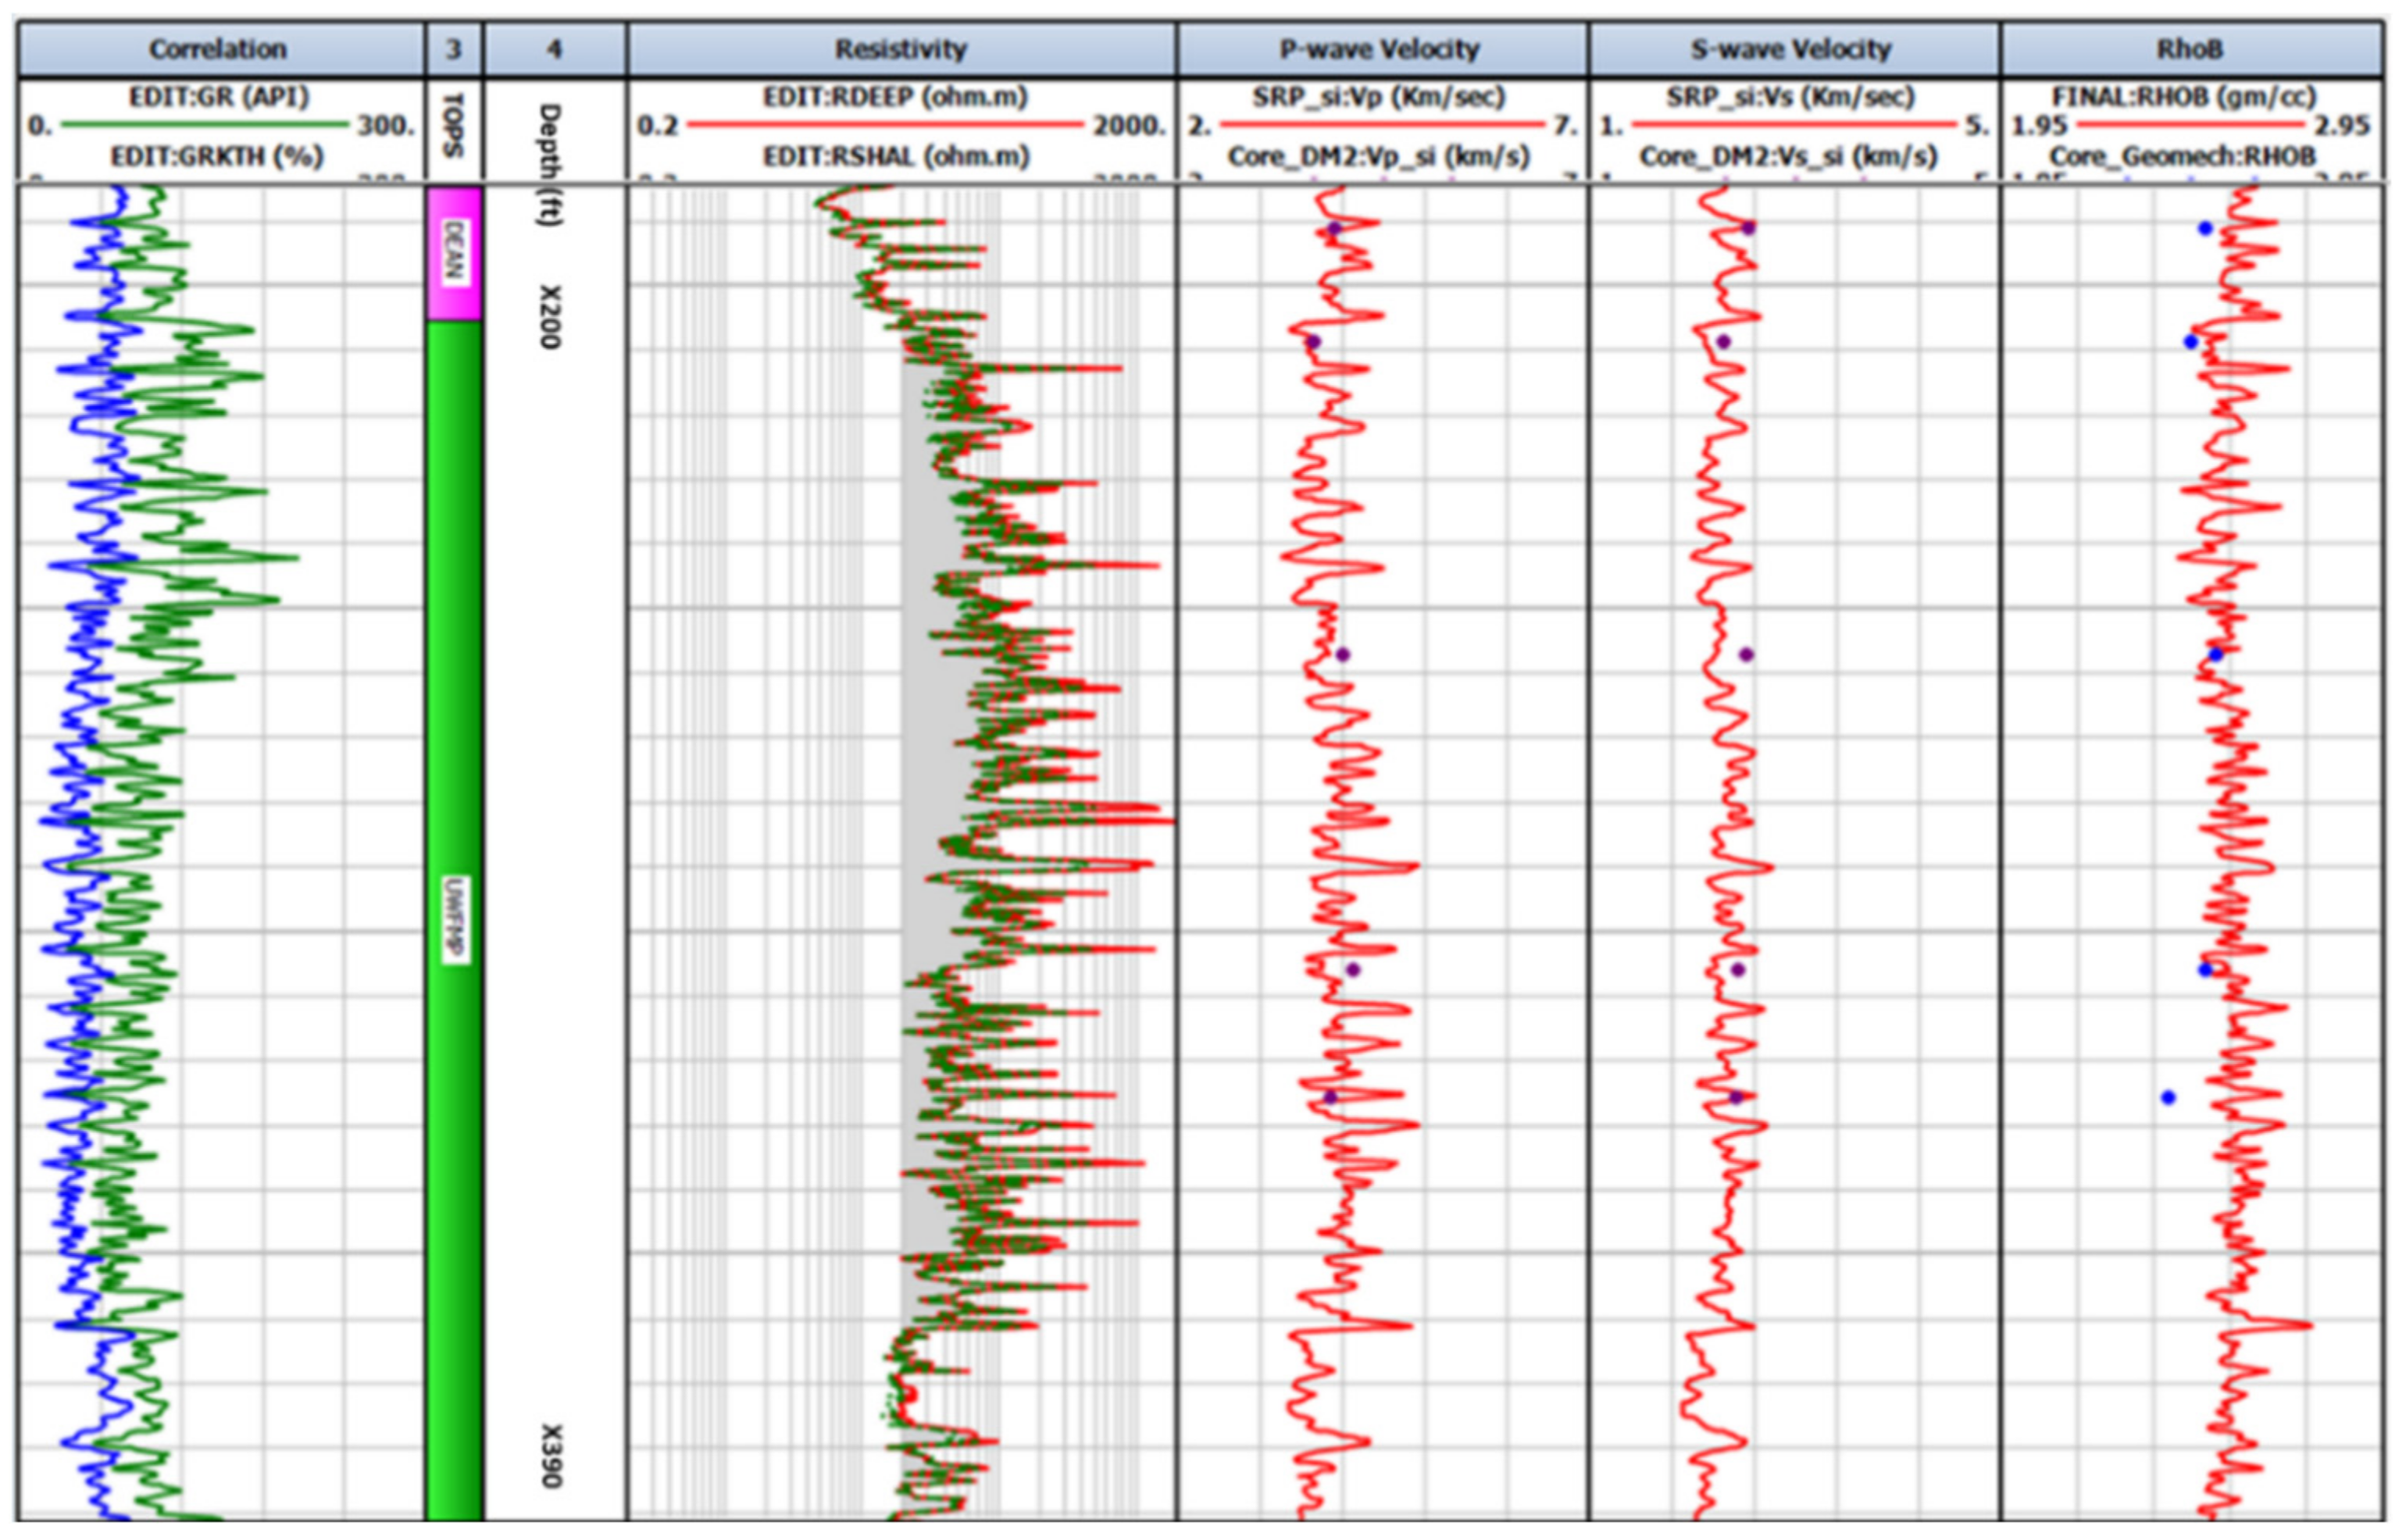Click the magenta DEAN formation top block
Screen dimensions: 2406x1540
click(x=453, y=252)
